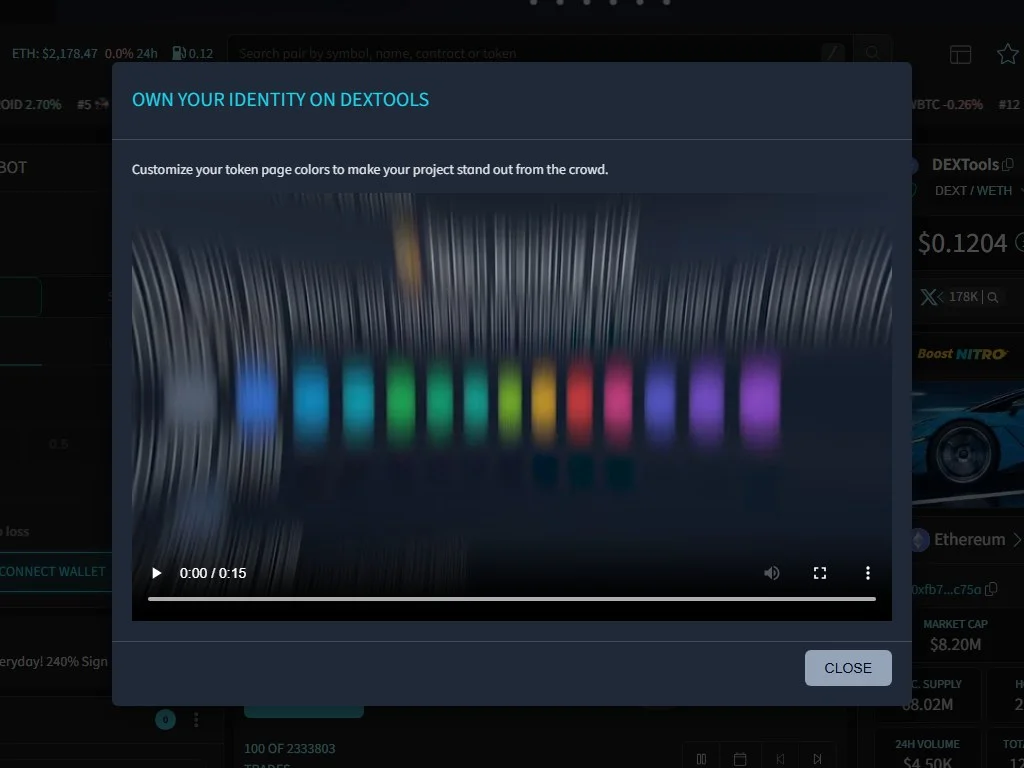This screenshot has width=1024, height=768.
Task: Pause the trades feed
Action: pos(701,759)
